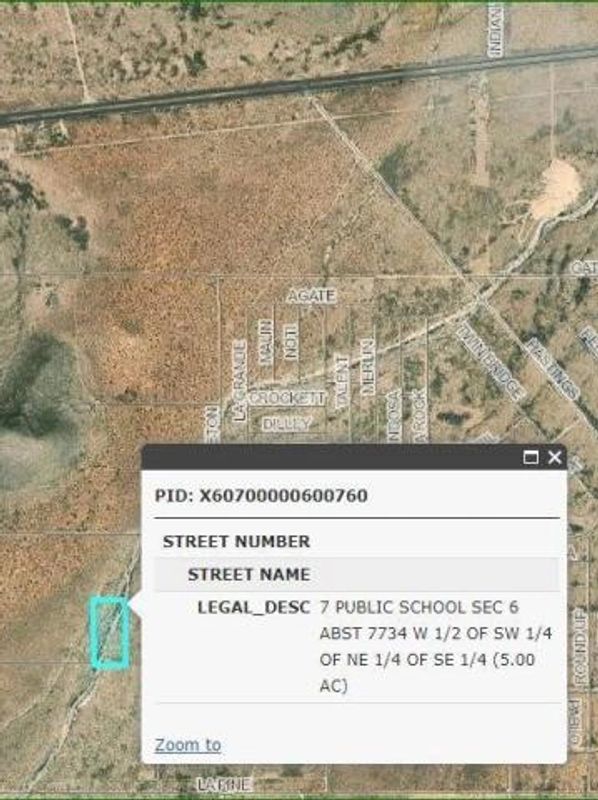Click the PID X60700000600760 title

(261, 495)
